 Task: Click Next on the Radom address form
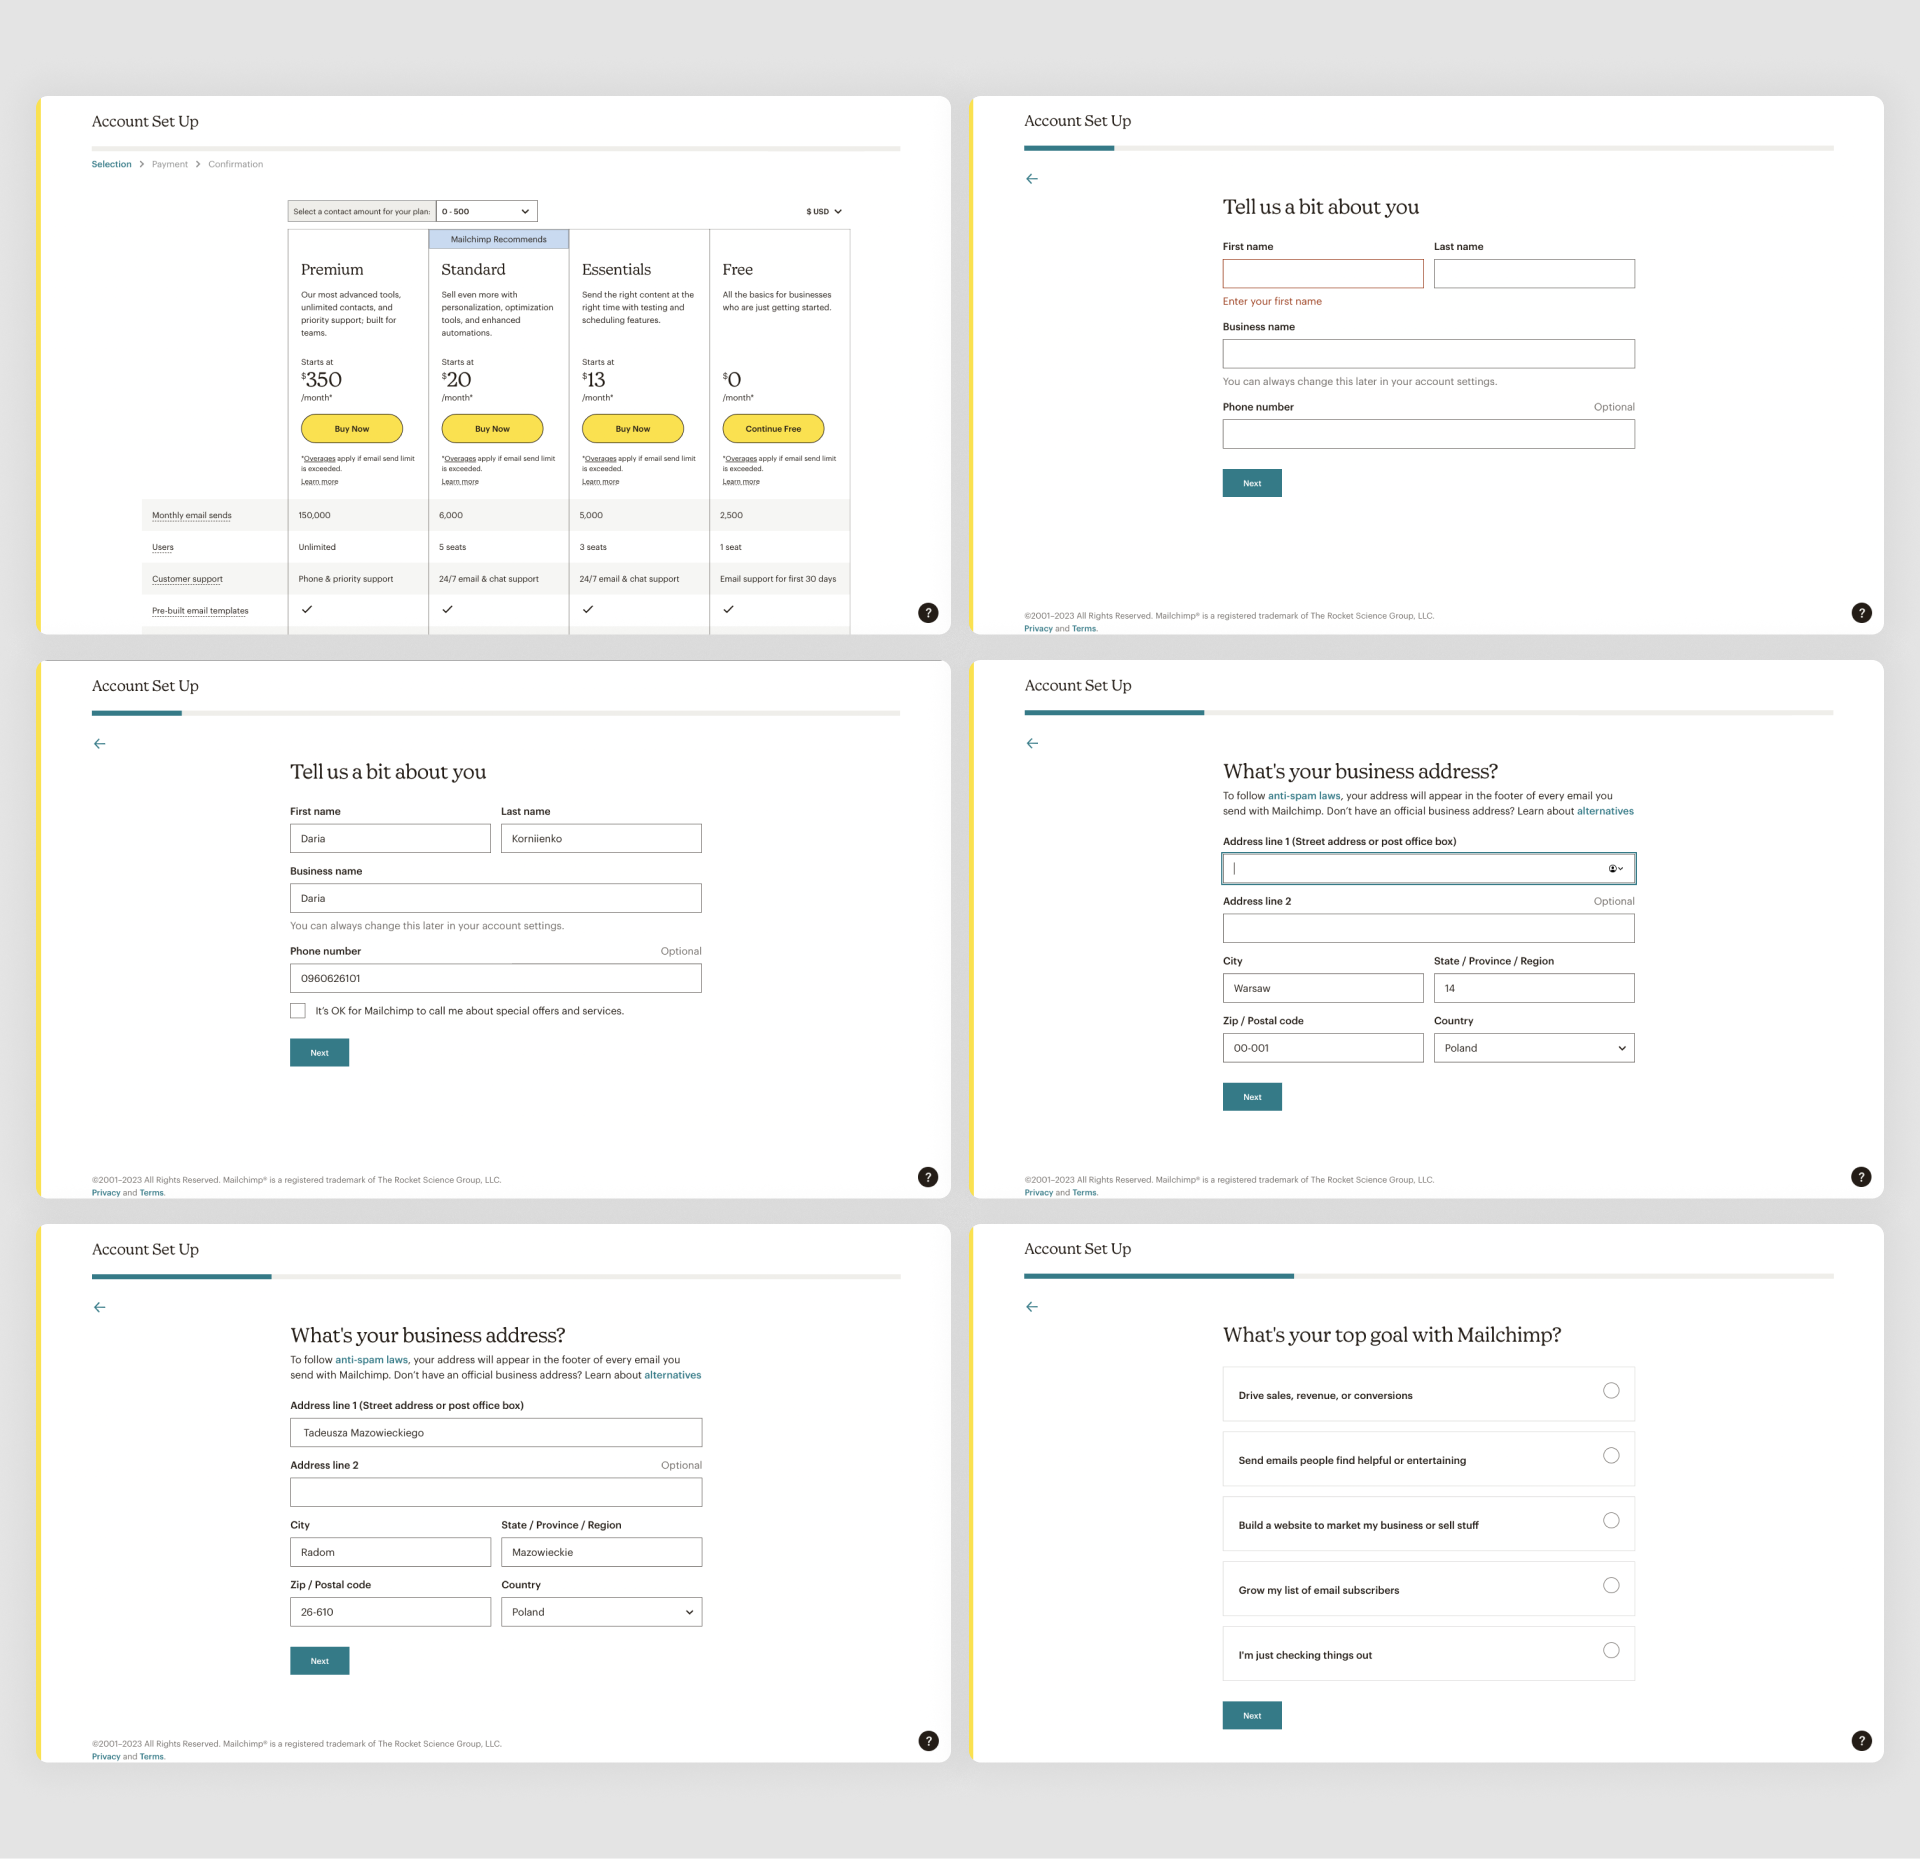click(319, 1661)
